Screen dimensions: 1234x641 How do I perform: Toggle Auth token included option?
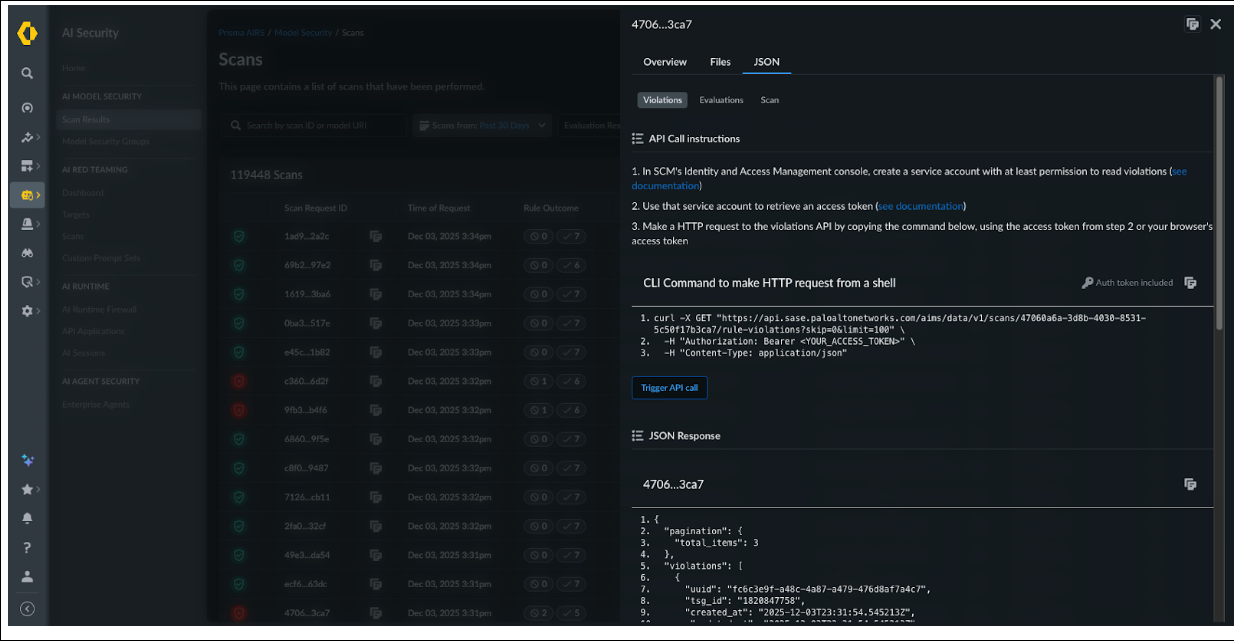(x=1127, y=283)
